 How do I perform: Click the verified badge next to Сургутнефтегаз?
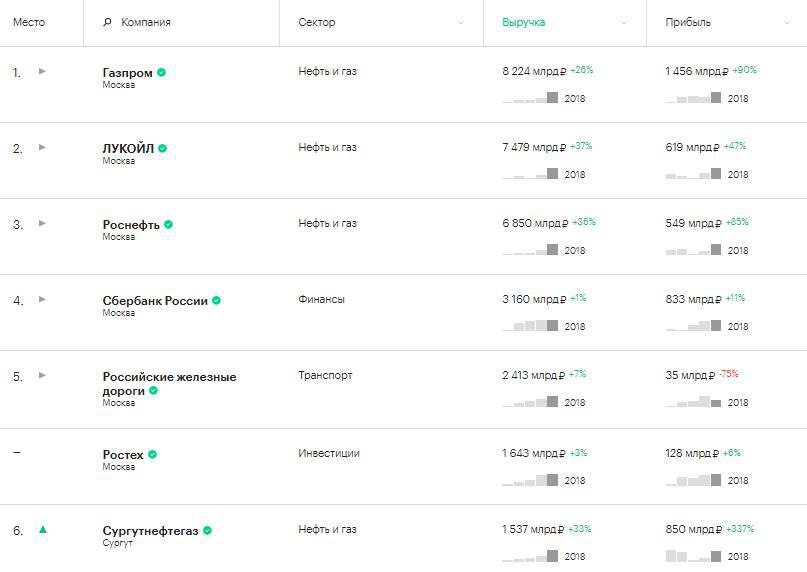click(207, 530)
